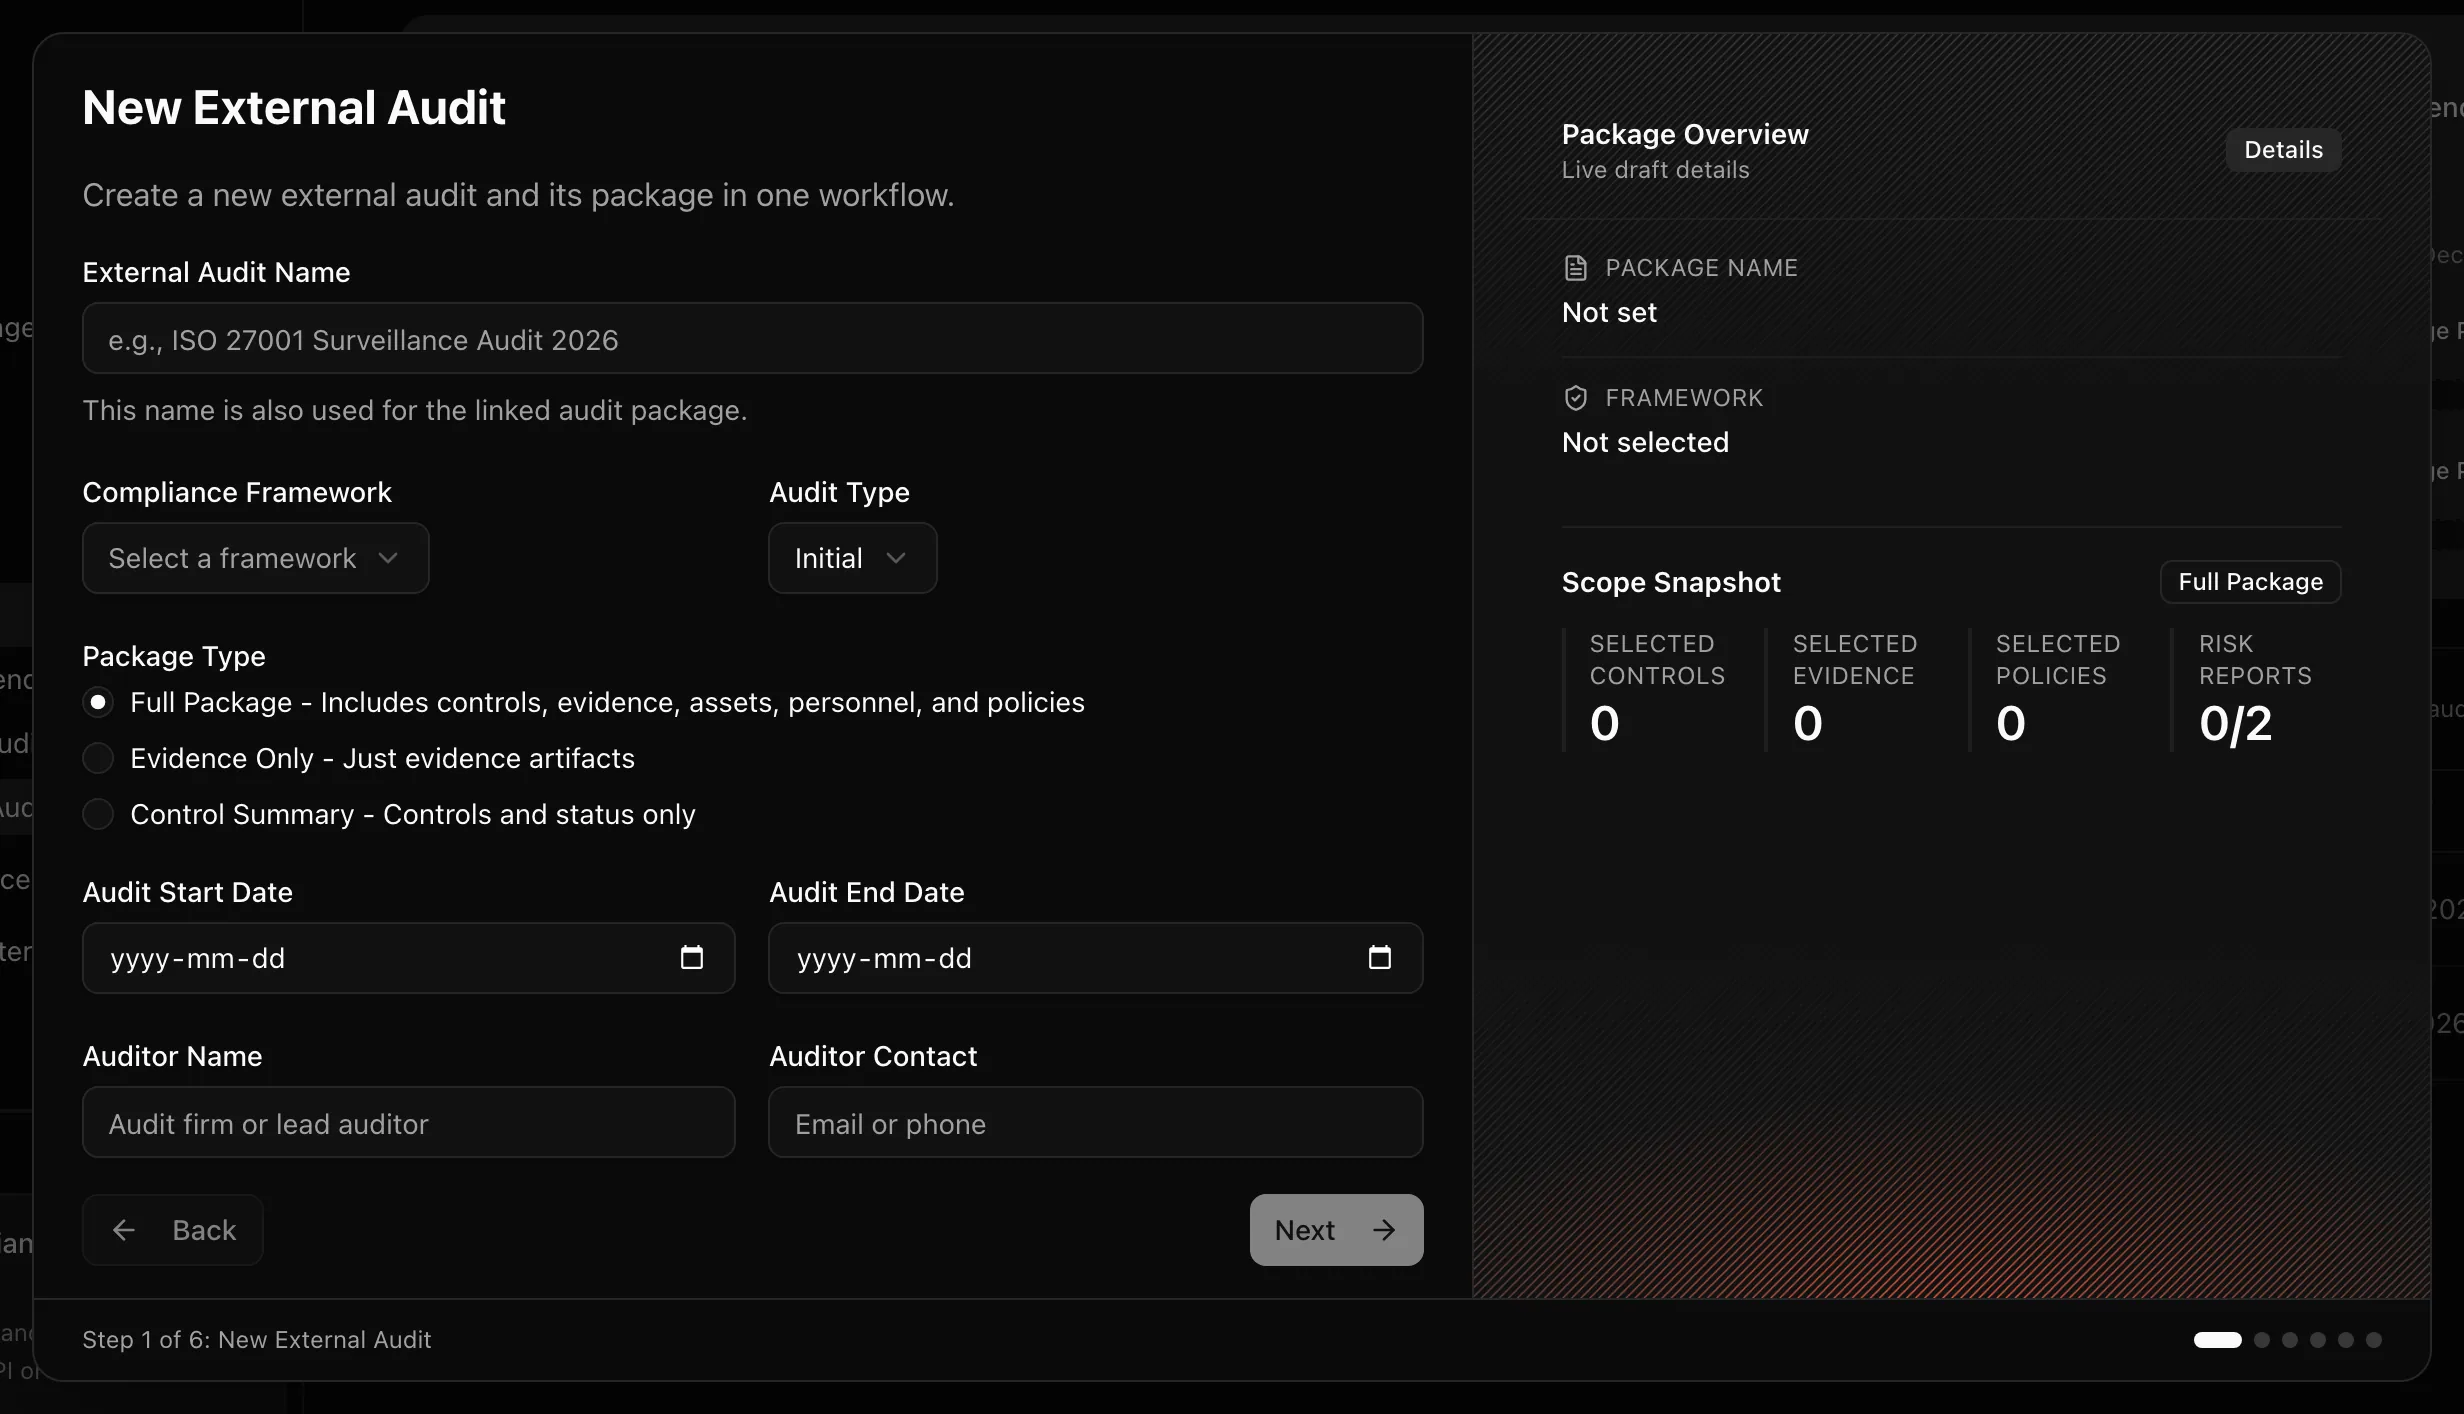
Task: Click the New External Audit title
Action: (x=294, y=107)
